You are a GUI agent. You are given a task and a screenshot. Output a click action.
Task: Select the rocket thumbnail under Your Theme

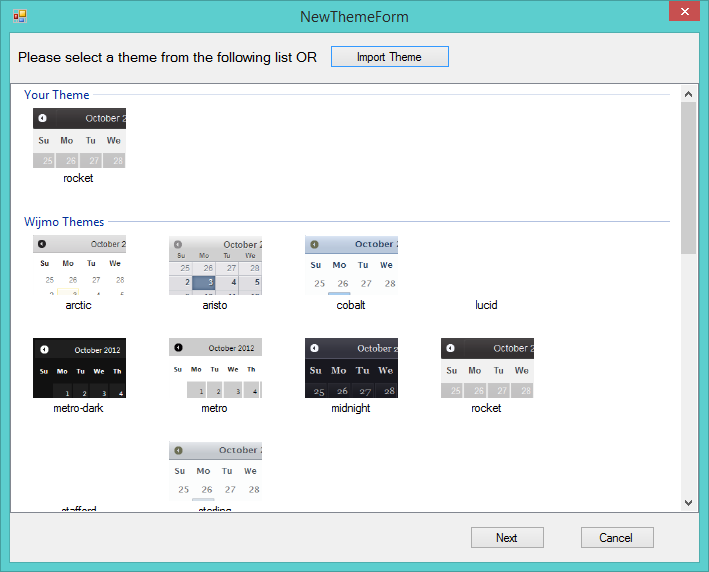[x=79, y=138]
